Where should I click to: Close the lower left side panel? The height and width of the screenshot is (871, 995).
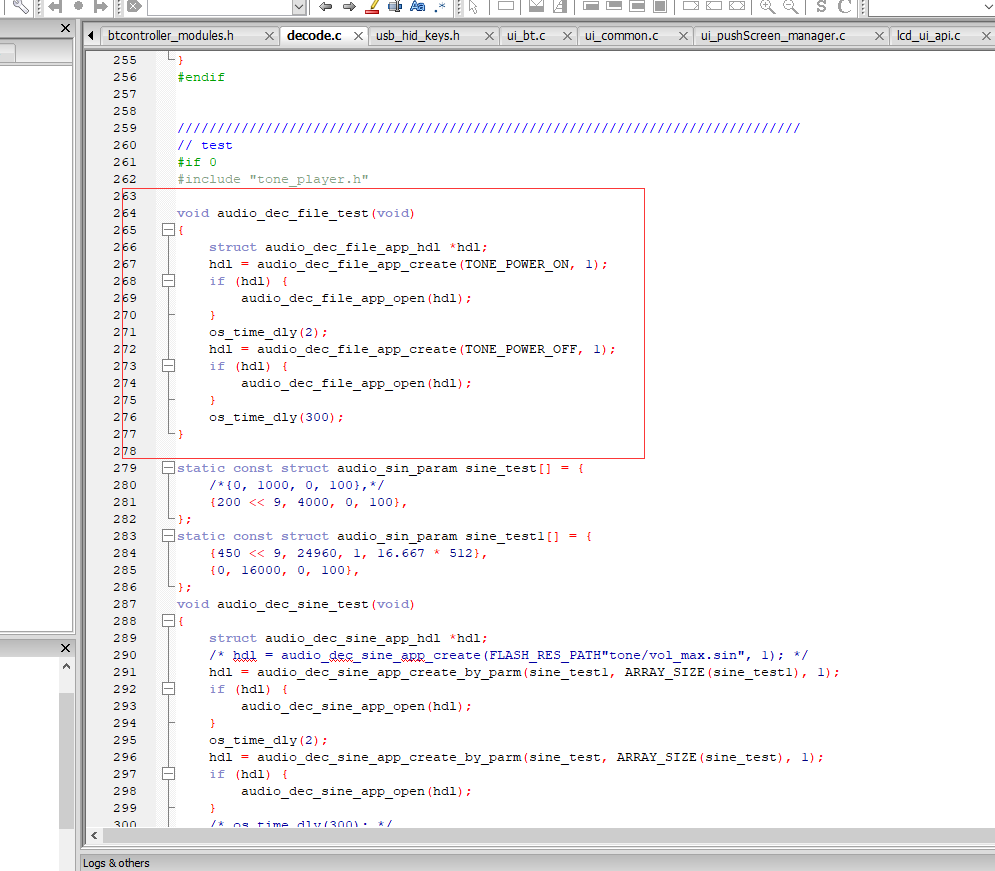(65, 648)
